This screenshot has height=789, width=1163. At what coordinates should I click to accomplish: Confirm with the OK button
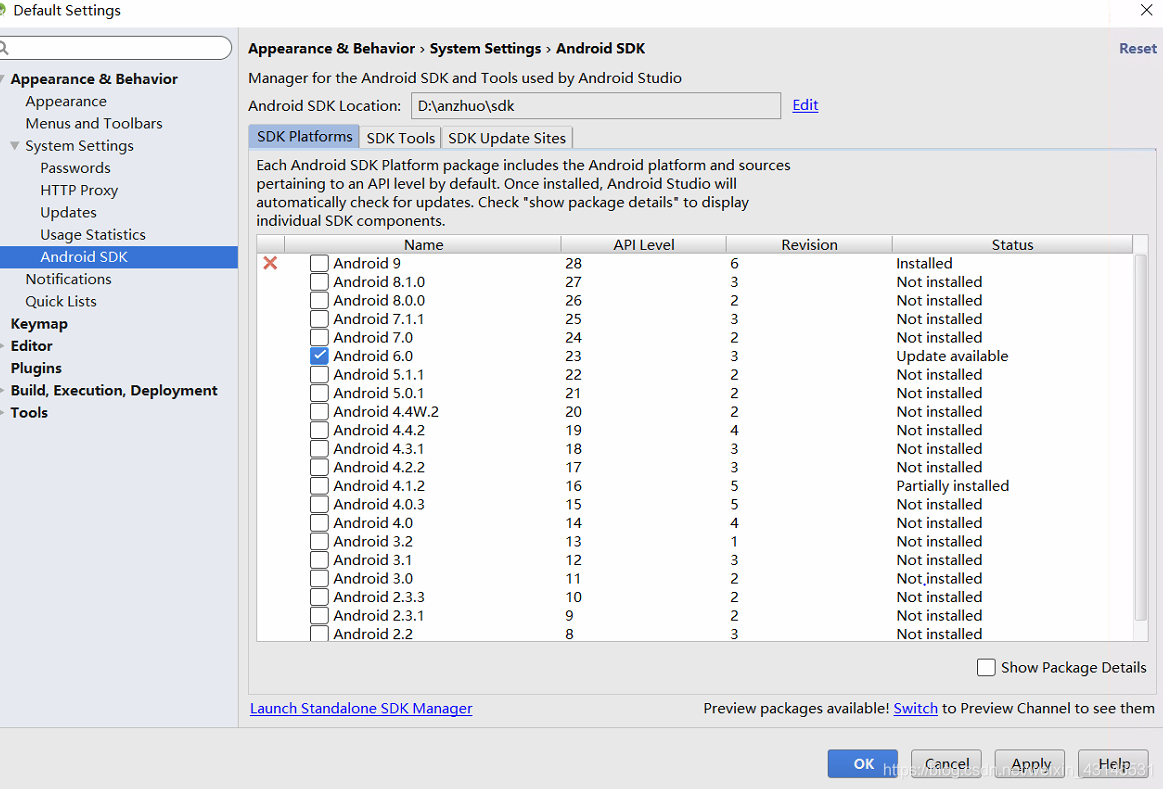point(863,764)
